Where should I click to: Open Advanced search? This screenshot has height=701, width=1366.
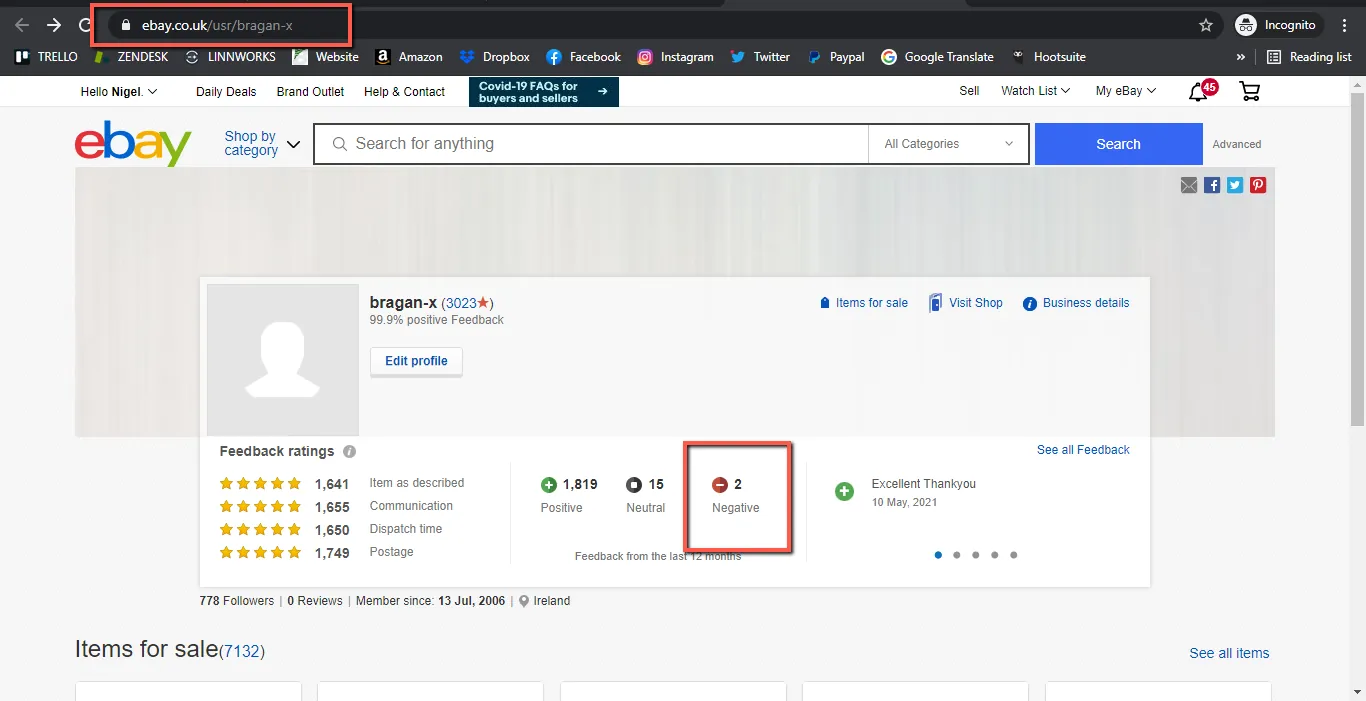pyautogui.click(x=1237, y=144)
